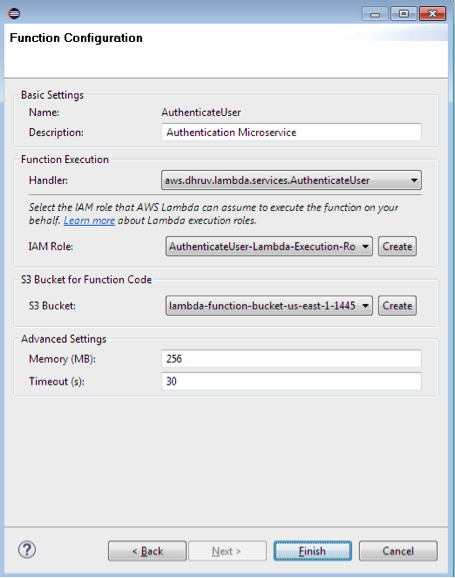Click the Memory (MB) field
Screen dimensions: 455x578
pyautogui.click(x=291, y=359)
